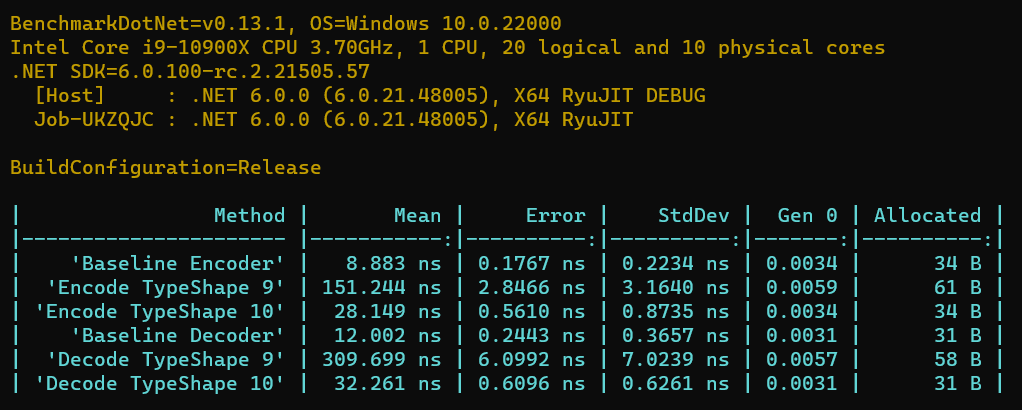Select the 'Decode TypeShape 9' method cell

(x=166, y=359)
